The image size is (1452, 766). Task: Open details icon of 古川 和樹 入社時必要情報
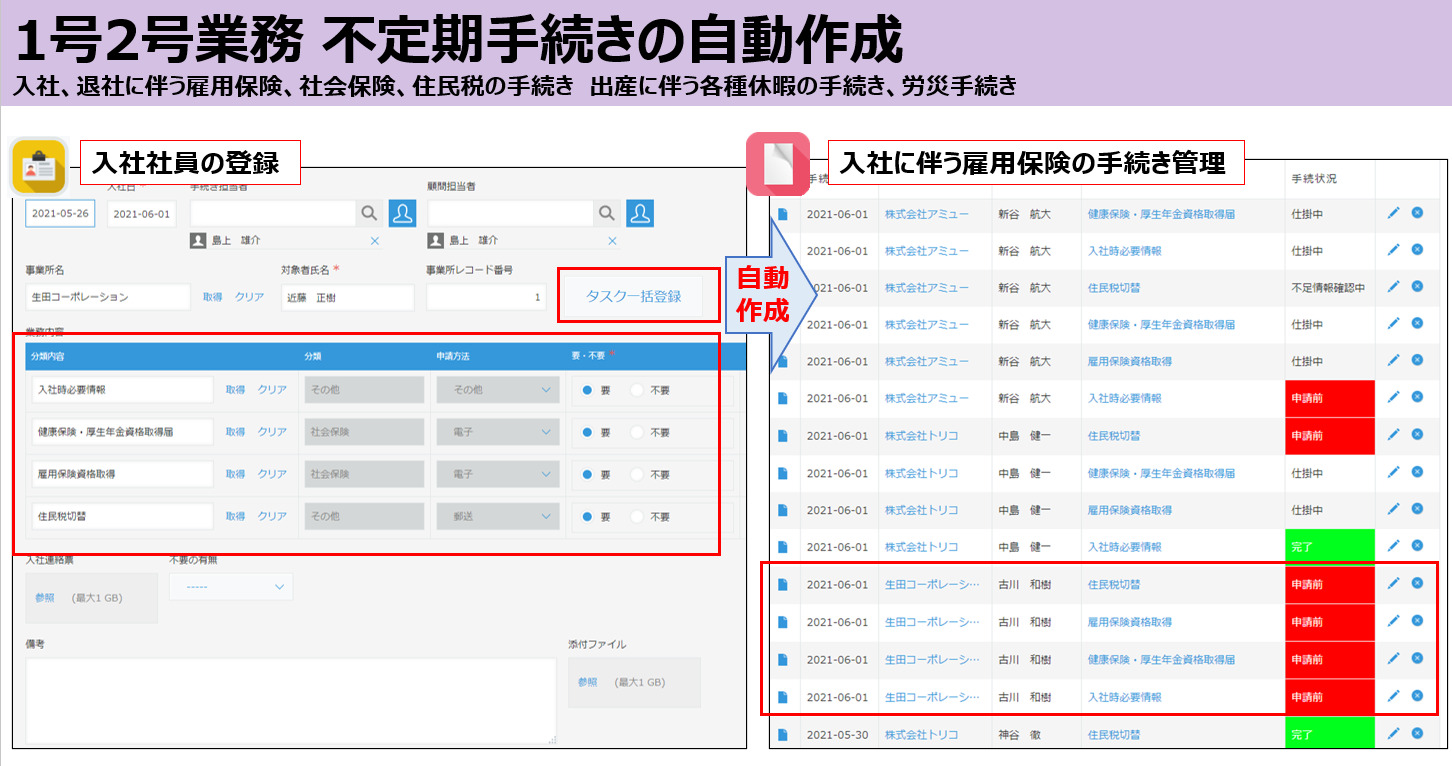(x=783, y=697)
